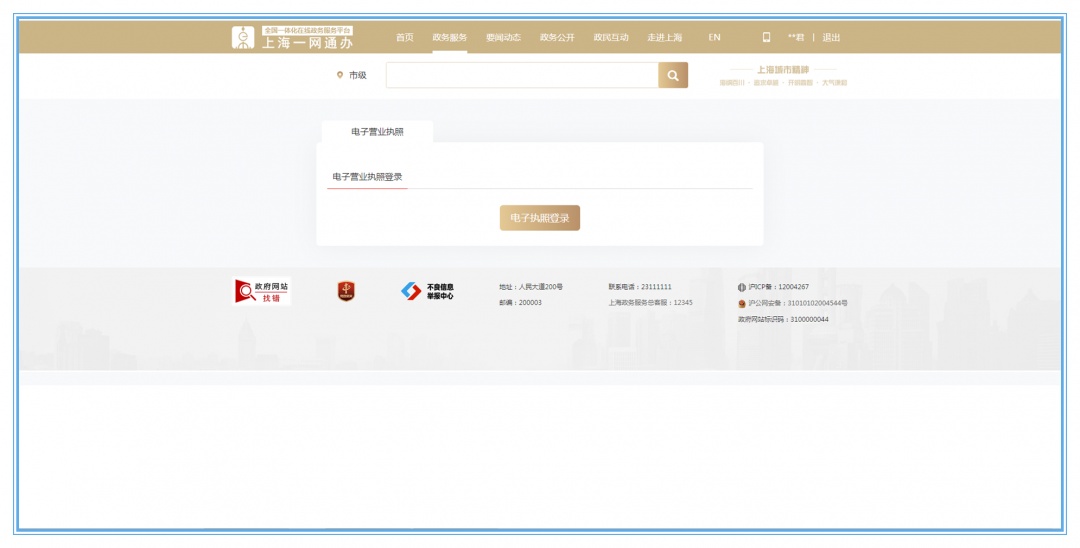The width and height of the screenshot is (1080, 548).
Task: Click the location pin icon beside 市级
Action: point(340,75)
